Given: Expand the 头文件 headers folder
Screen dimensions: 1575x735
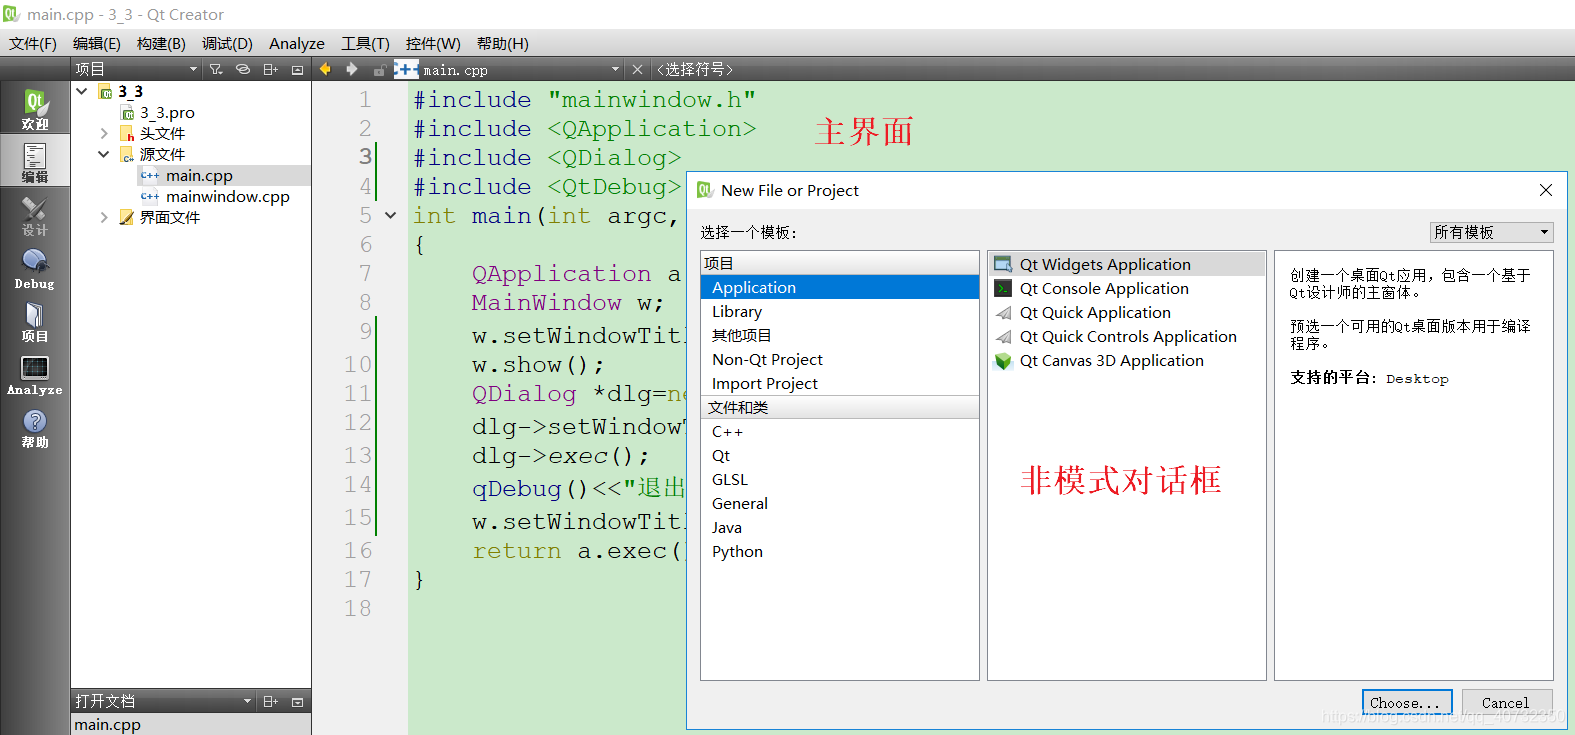Looking at the screenshot, I should click(104, 133).
